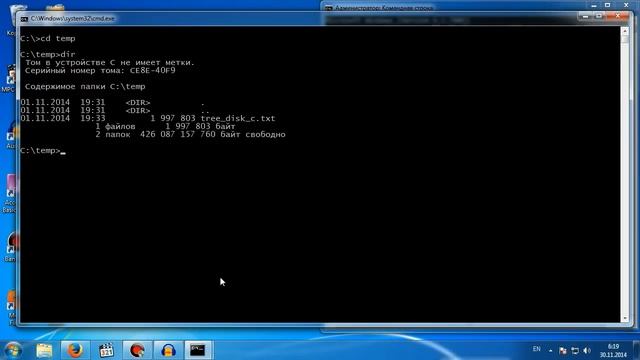Viewport: 640px width, 360px height.
Task: Click the C:\Windows\system32\cmd.exe title bar
Action: [x=302, y=18]
